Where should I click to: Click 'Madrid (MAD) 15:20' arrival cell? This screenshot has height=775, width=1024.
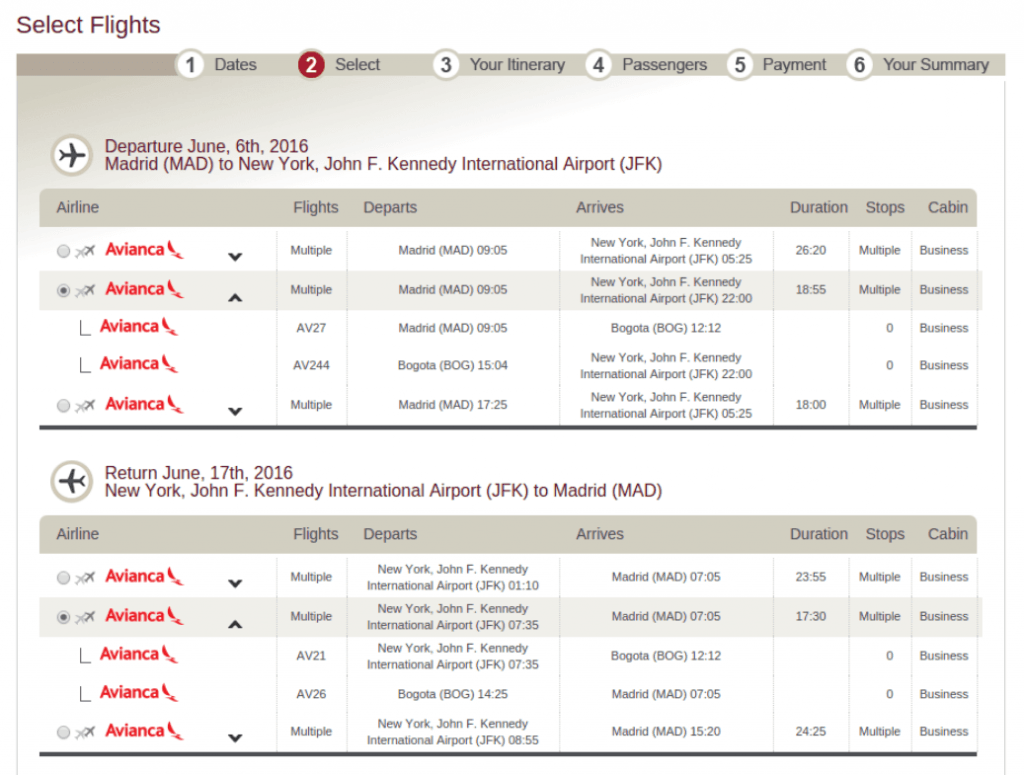(666, 731)
